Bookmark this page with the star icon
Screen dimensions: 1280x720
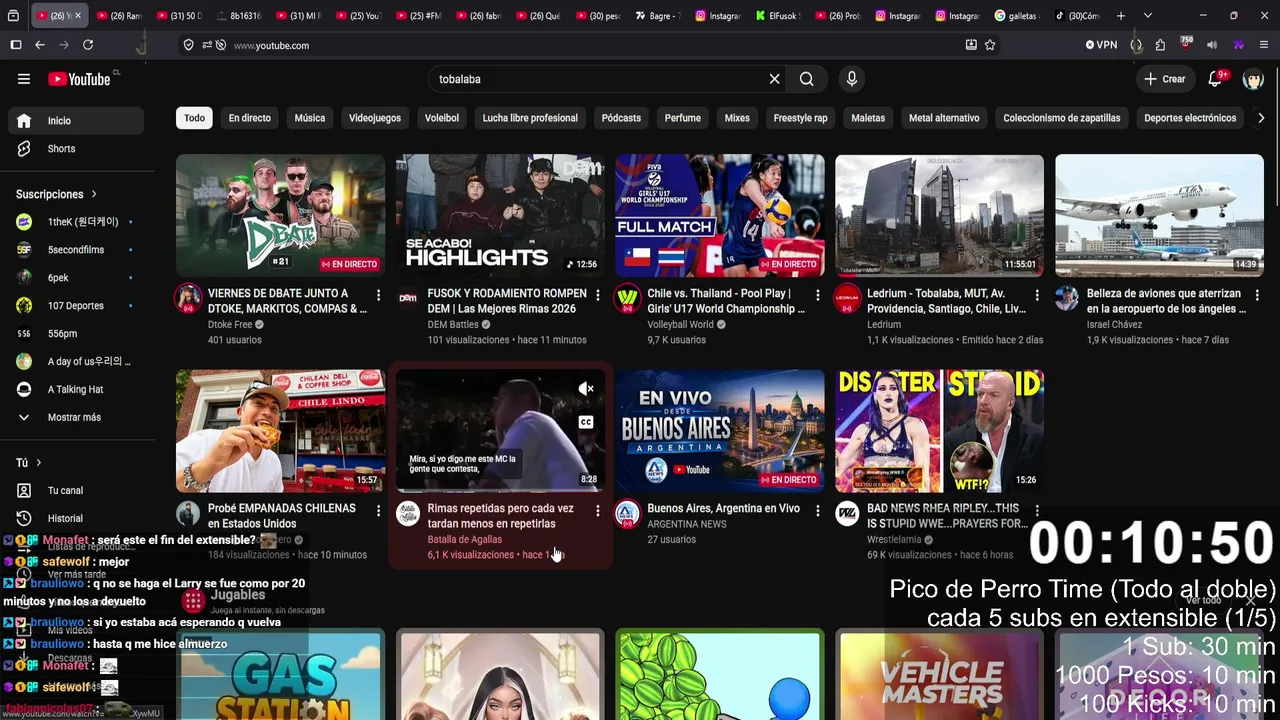click(990, 45)
